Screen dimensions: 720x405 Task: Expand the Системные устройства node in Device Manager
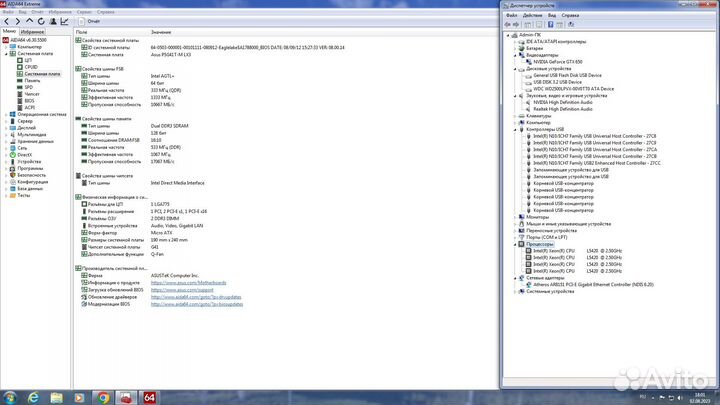pyautogui.click(x=515, y=292)
